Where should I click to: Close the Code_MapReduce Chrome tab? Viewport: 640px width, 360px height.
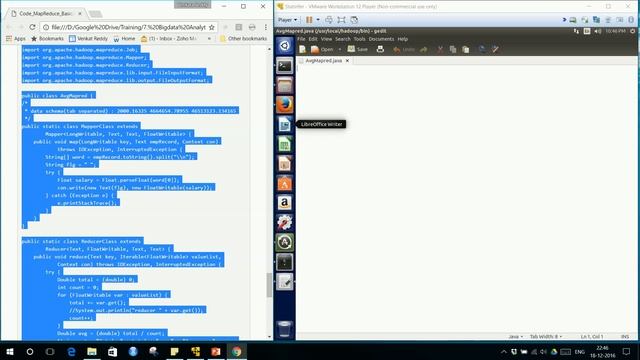(x=80, y=13)
